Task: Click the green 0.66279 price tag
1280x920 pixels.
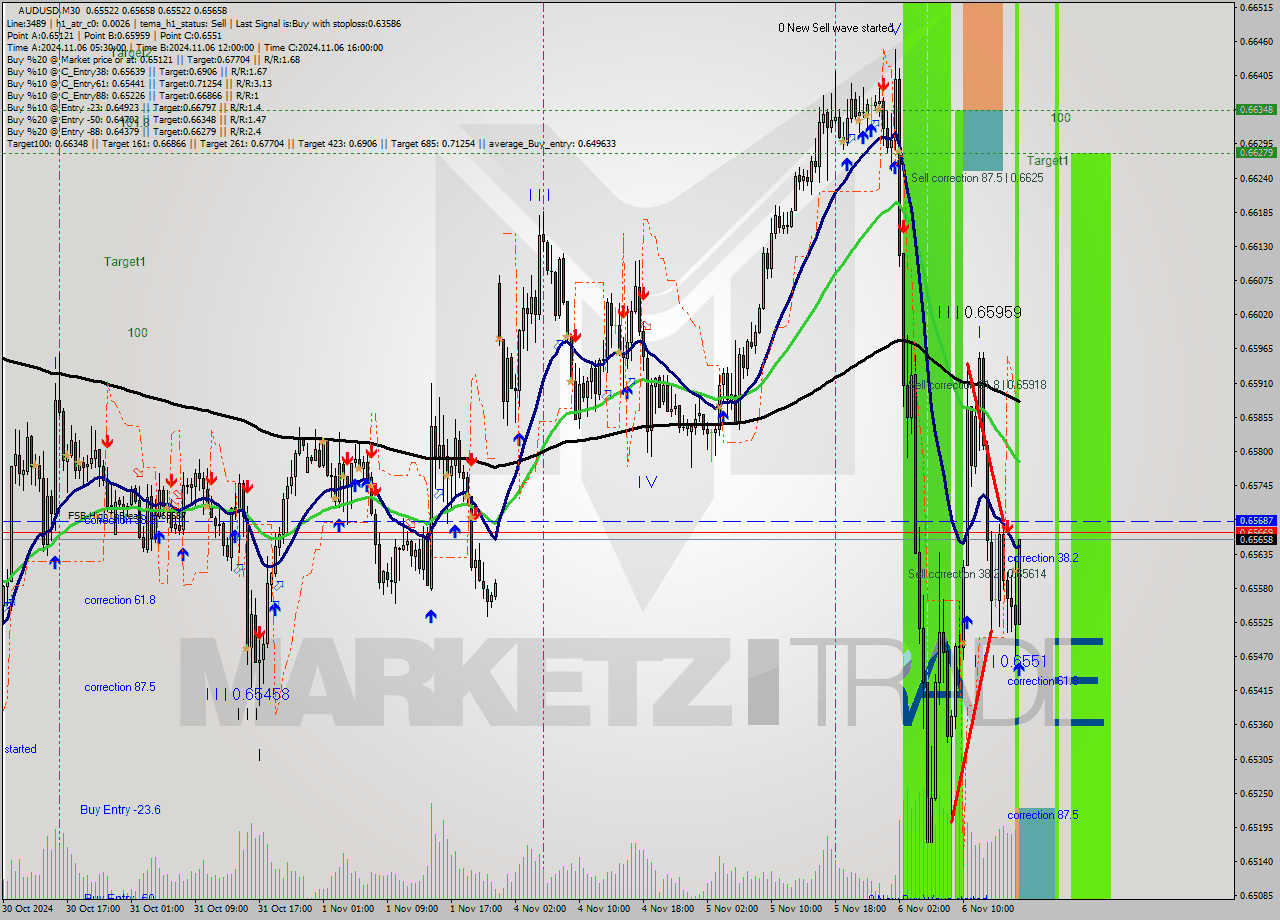Action: [1256, 152]
